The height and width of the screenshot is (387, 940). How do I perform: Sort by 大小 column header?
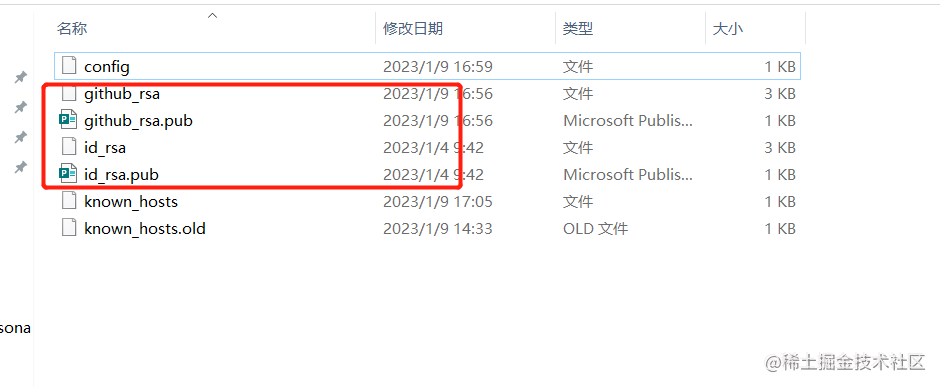(x=728, y=28)
